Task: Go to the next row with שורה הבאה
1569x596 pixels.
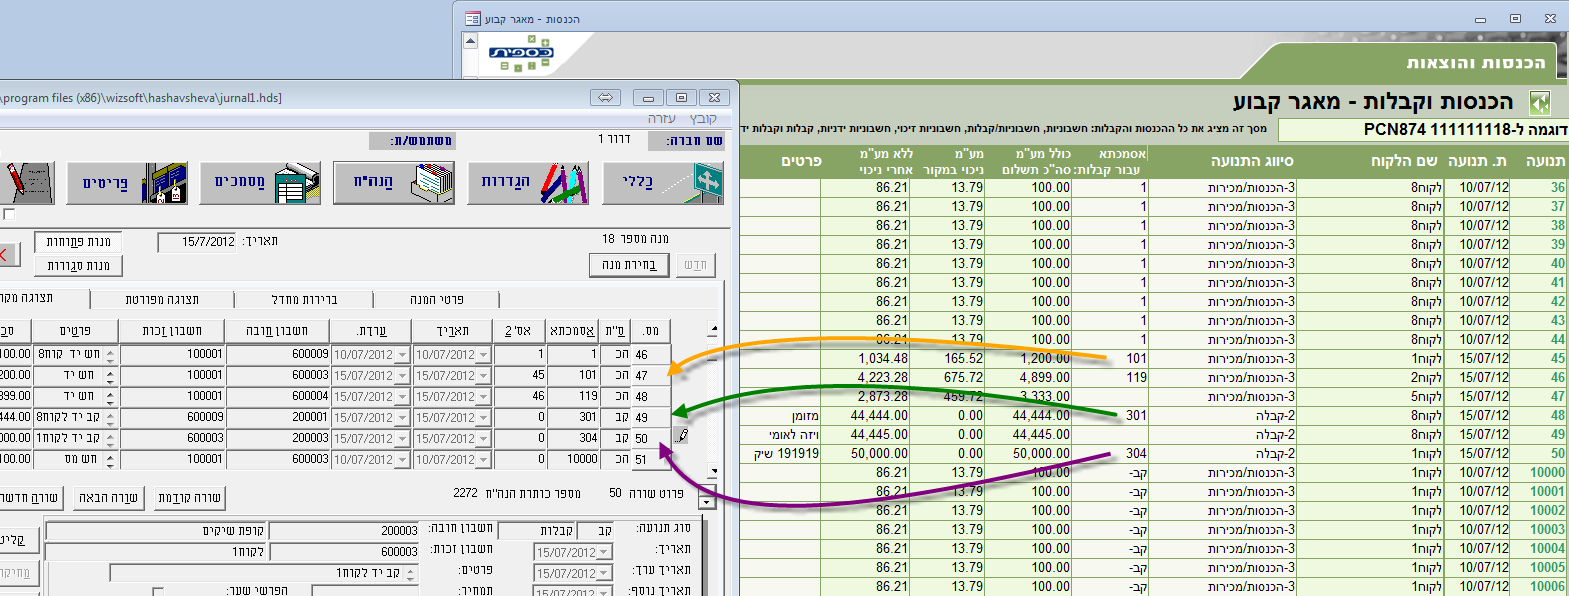Action: pos(108,497)
